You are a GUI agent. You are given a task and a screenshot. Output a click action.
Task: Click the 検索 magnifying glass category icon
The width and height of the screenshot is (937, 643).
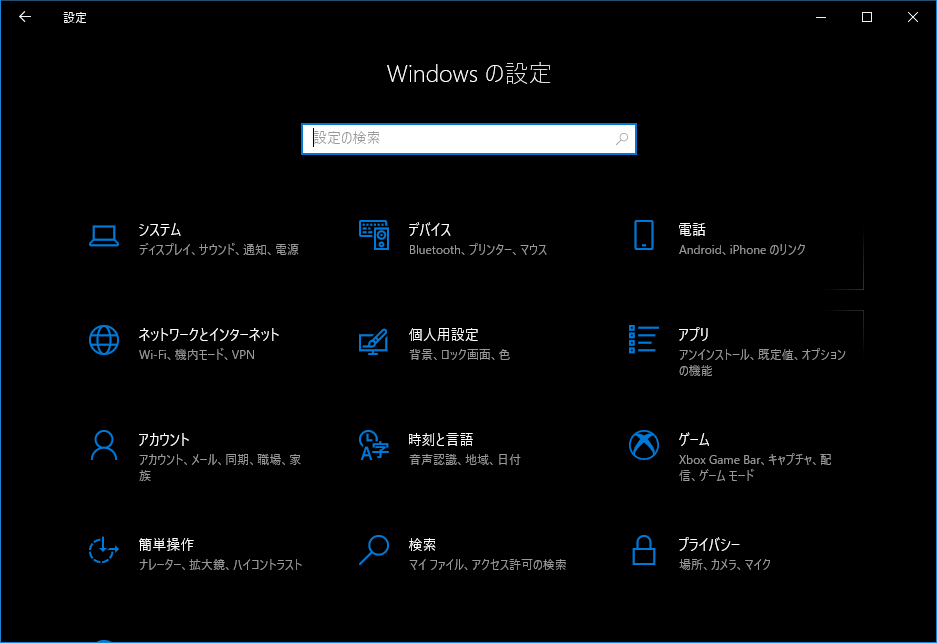(x=373, y=550)
